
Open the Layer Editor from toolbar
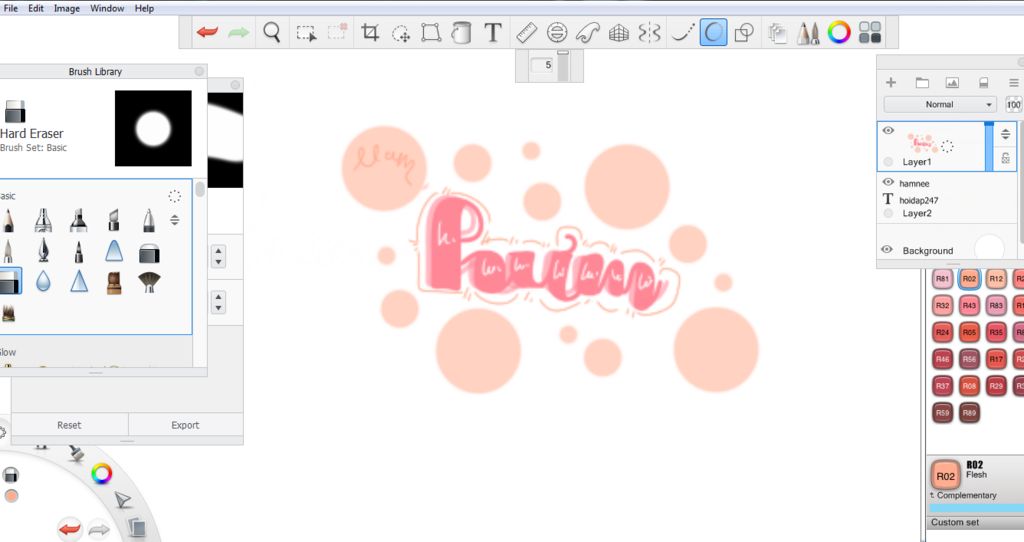click(777, 33)
